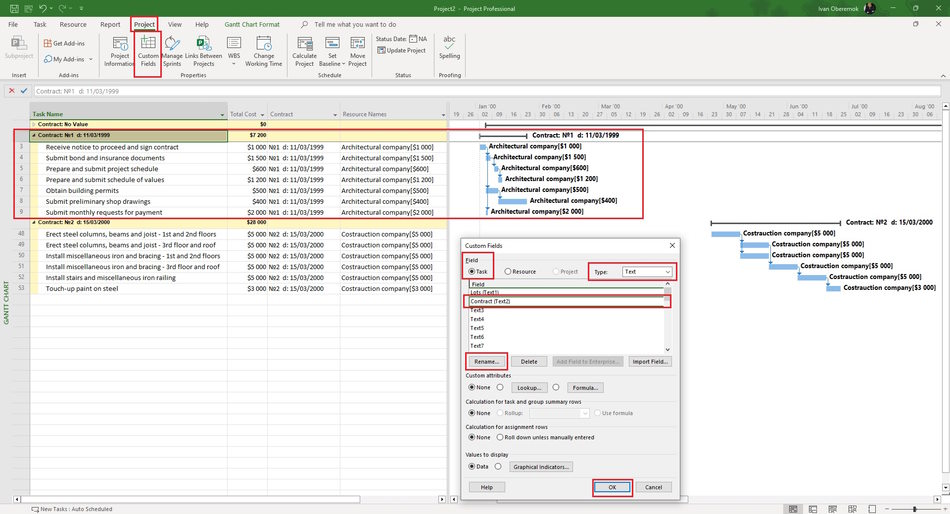
Task: Click the zoom out minus icon
Action: coord(887,509)
